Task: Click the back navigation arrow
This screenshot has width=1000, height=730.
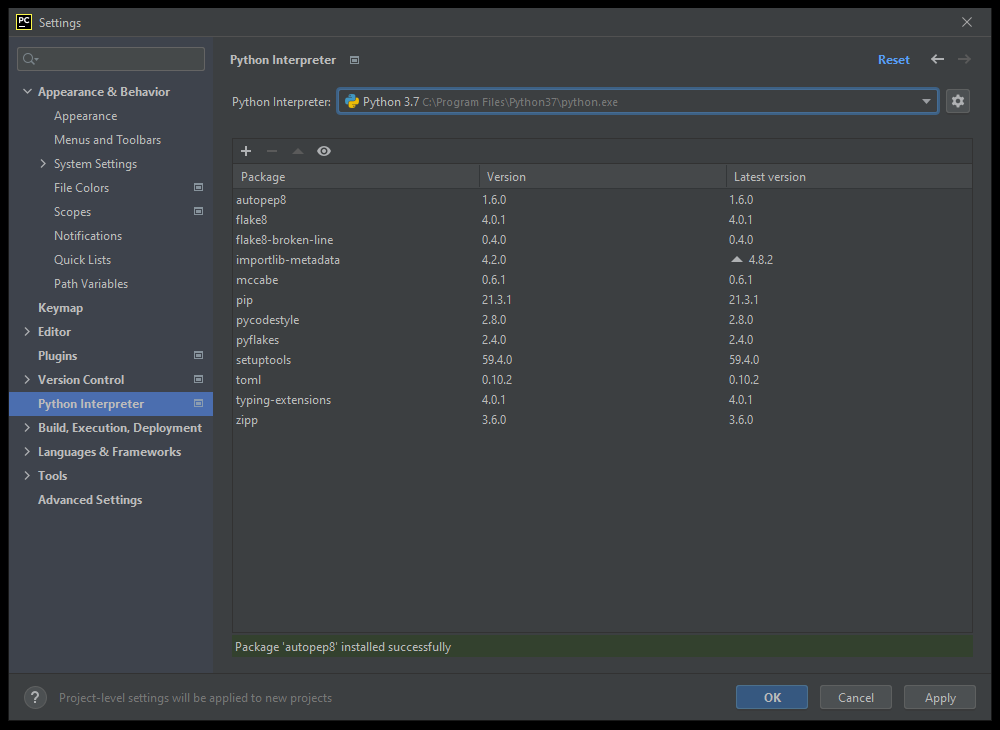Action: [937, 60]
